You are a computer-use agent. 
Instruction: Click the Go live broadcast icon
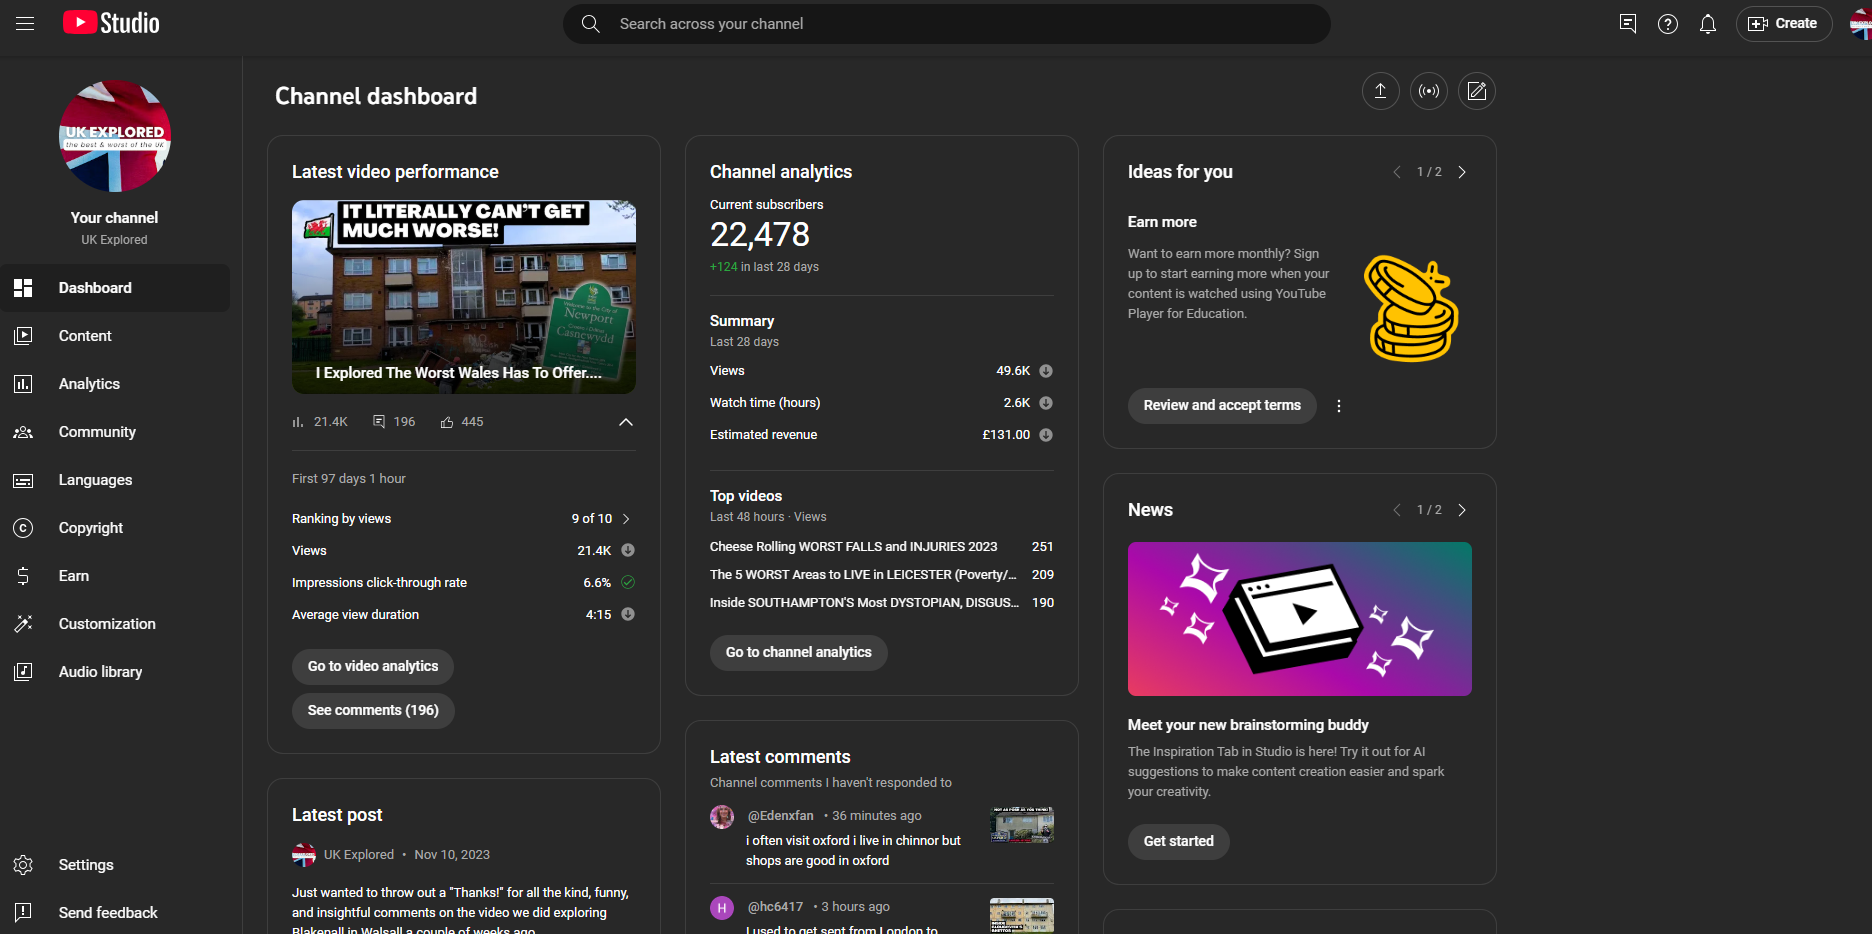(1429, 91)
